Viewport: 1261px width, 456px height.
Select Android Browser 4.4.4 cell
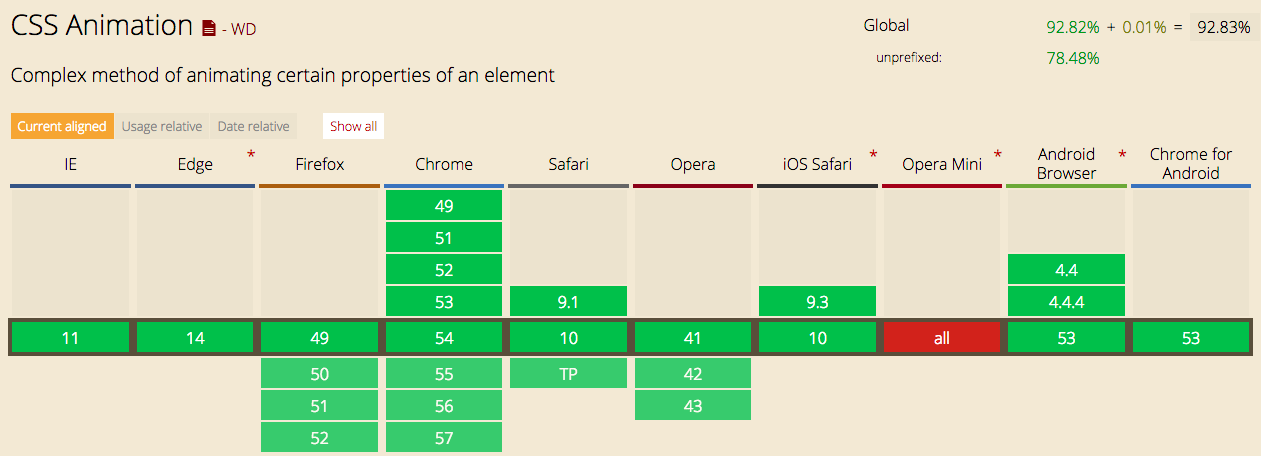pyautogui.click(x=1066, y=302)
